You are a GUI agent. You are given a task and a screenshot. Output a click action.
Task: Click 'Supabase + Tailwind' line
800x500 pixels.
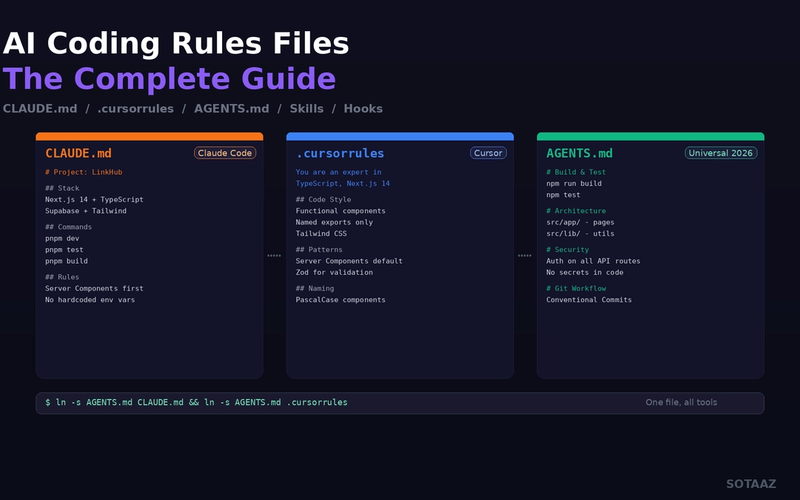coord(86,211)
